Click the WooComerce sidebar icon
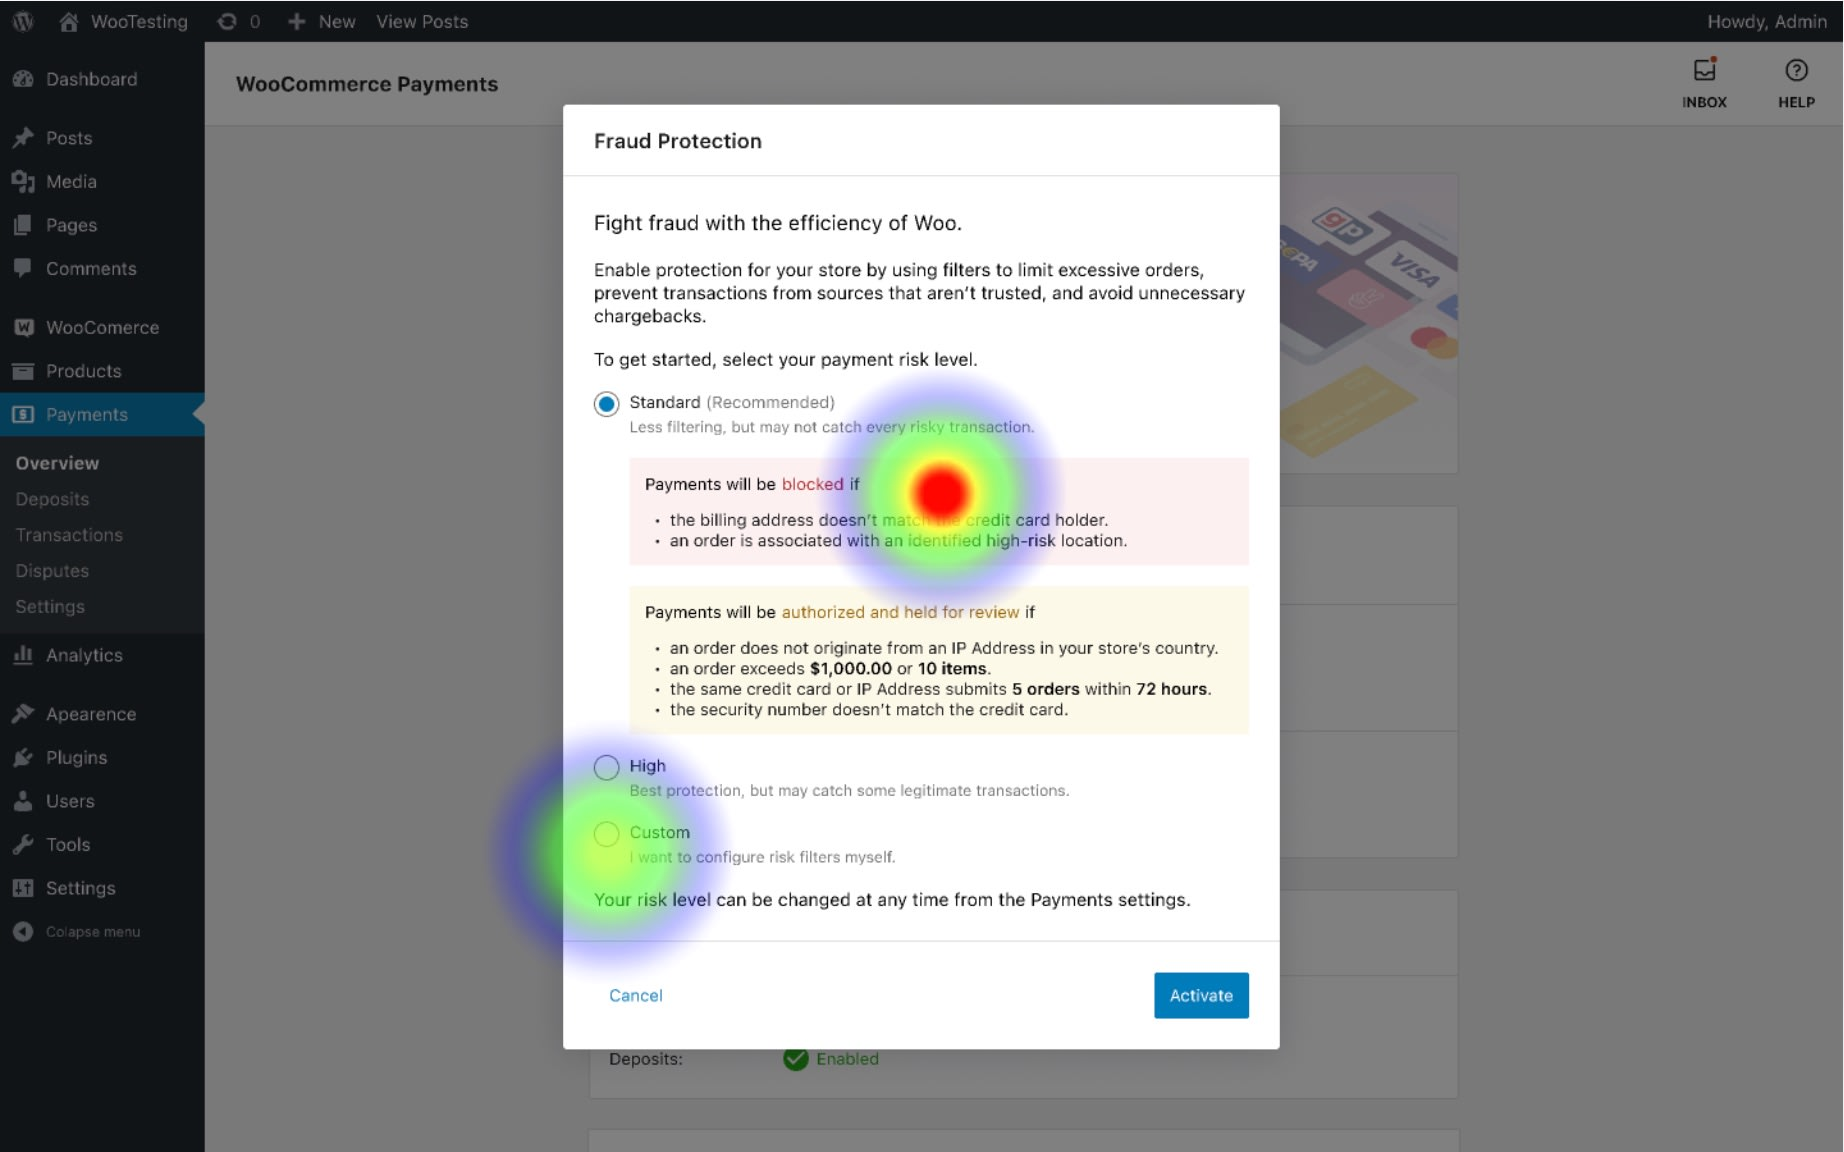The image size is (1844, 1152). coord(24,327)
